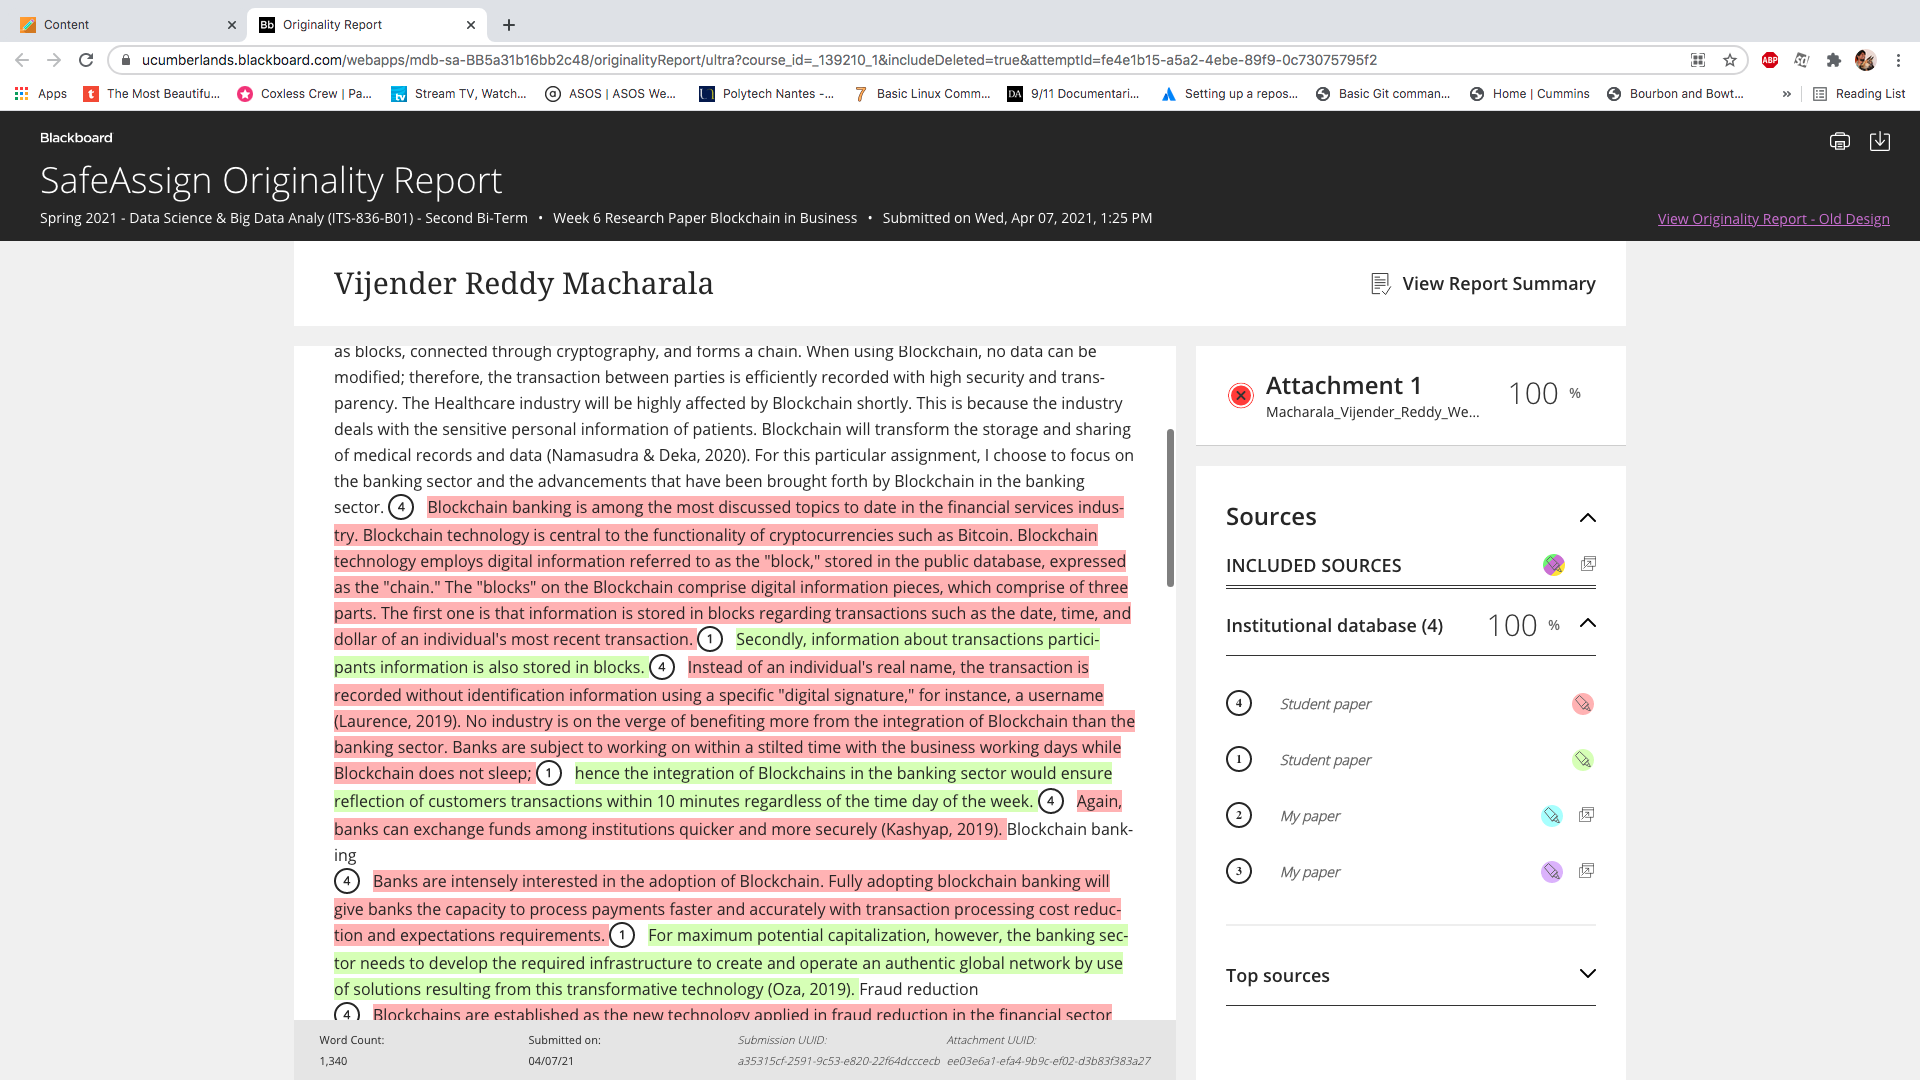Open My paper source 3 in new window
This screenshot has height=1080, width=1920.
[1586, 871]
